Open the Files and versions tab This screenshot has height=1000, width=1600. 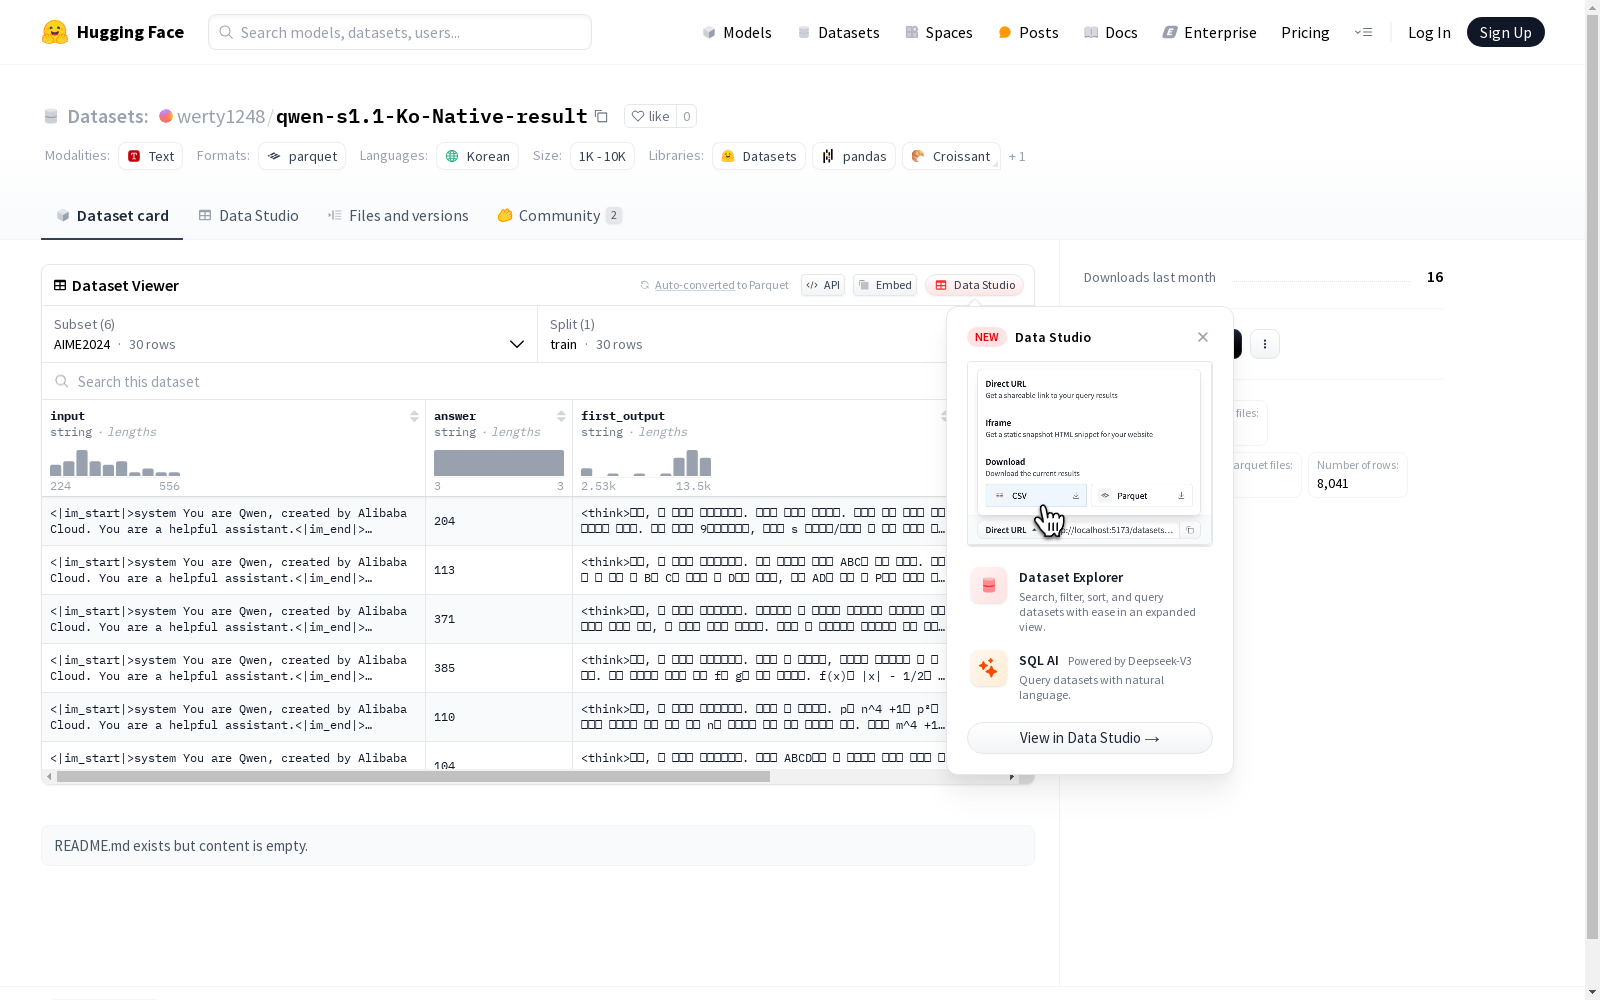coord(398,216)
